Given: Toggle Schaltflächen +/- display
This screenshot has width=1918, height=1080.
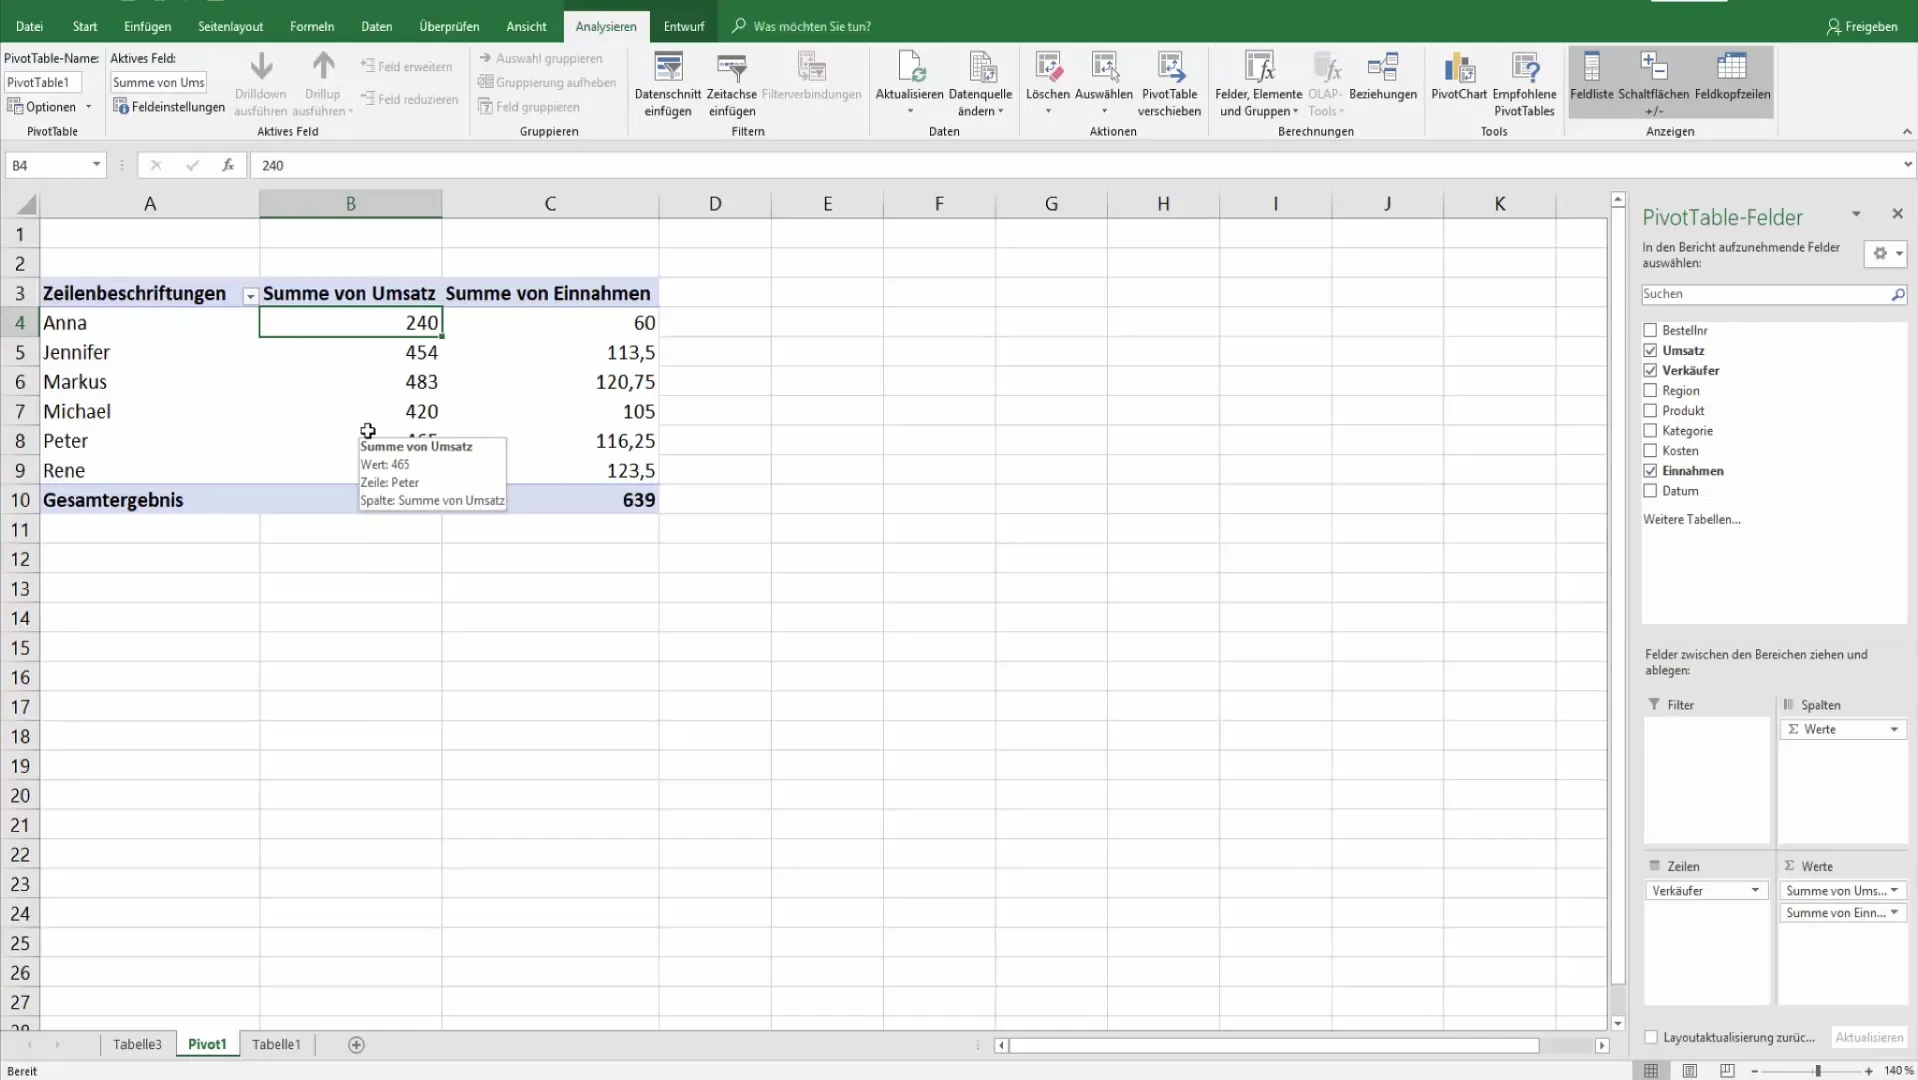Looking at the screenshot, I should (1654, 82).
